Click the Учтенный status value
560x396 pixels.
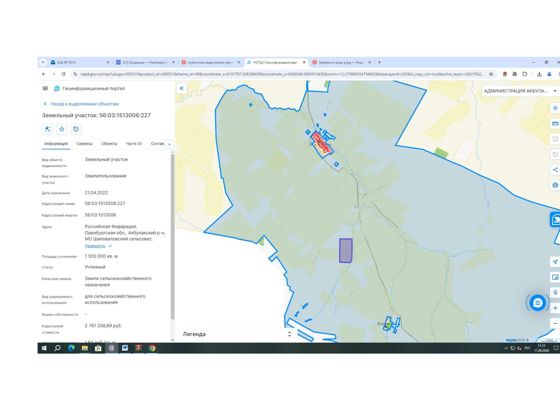pyautogui.click(x=95, y=267)
